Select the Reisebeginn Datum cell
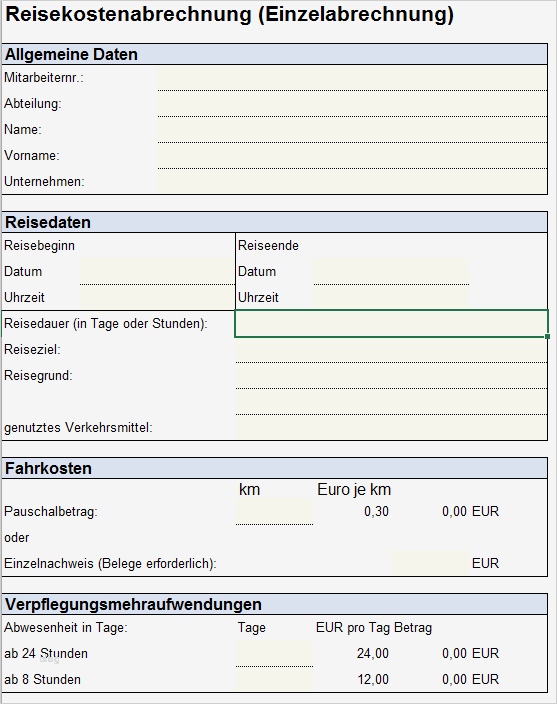Screen dimensions: 557x704 157,271
